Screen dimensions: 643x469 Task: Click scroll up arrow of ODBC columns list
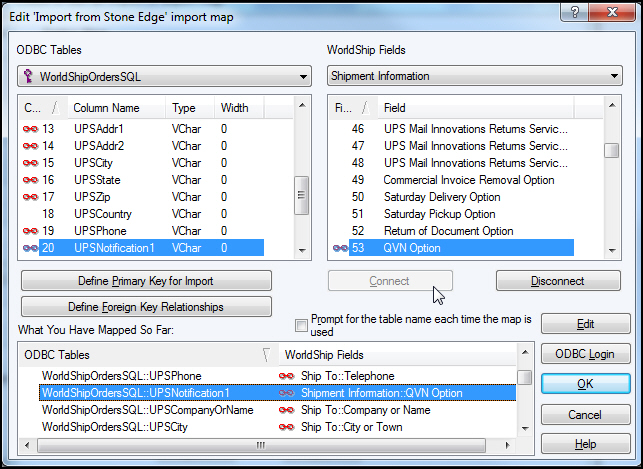point(302,105)
